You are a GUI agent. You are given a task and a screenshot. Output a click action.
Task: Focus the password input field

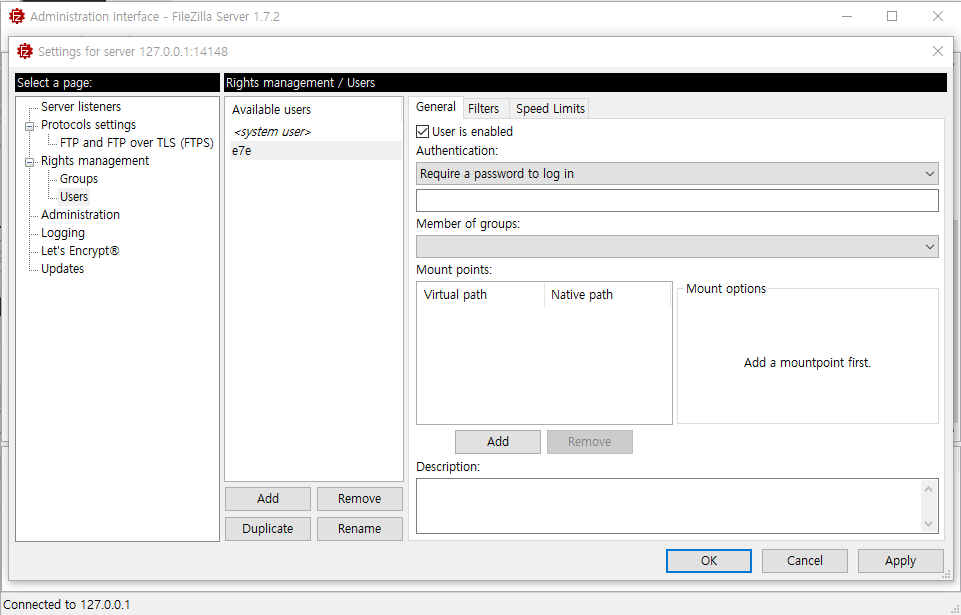[x=677, y=201]
